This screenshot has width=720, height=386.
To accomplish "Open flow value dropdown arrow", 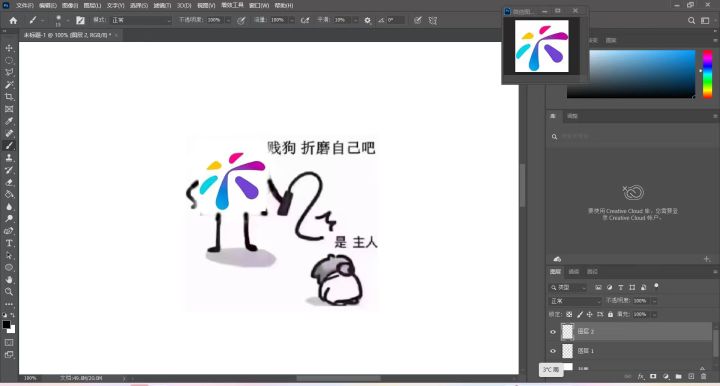I will 291,20.
